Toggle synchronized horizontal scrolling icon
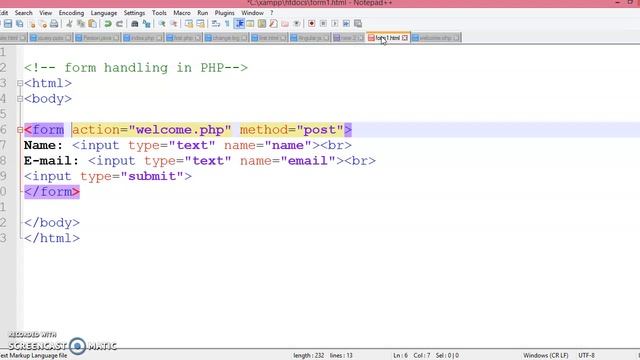 click(x=200, y=24)
